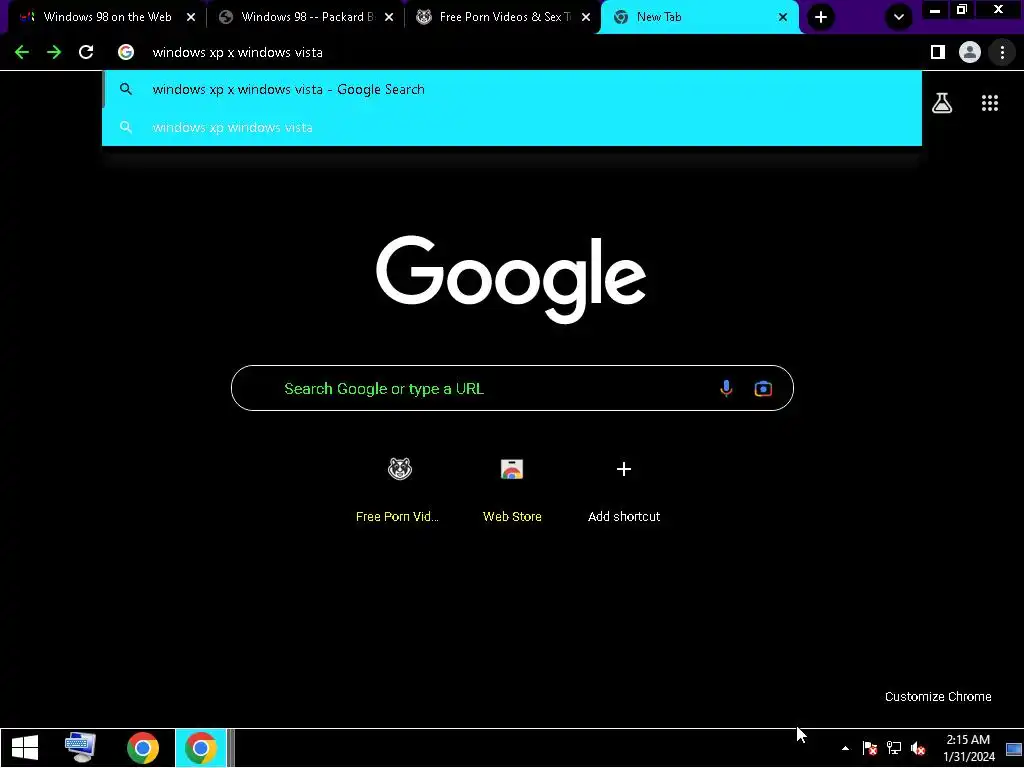Image resolution: width=1024 pixels, height=768 pixels.
Task: Close the third tab with raccoon favicon
Action: coord(586,18)
